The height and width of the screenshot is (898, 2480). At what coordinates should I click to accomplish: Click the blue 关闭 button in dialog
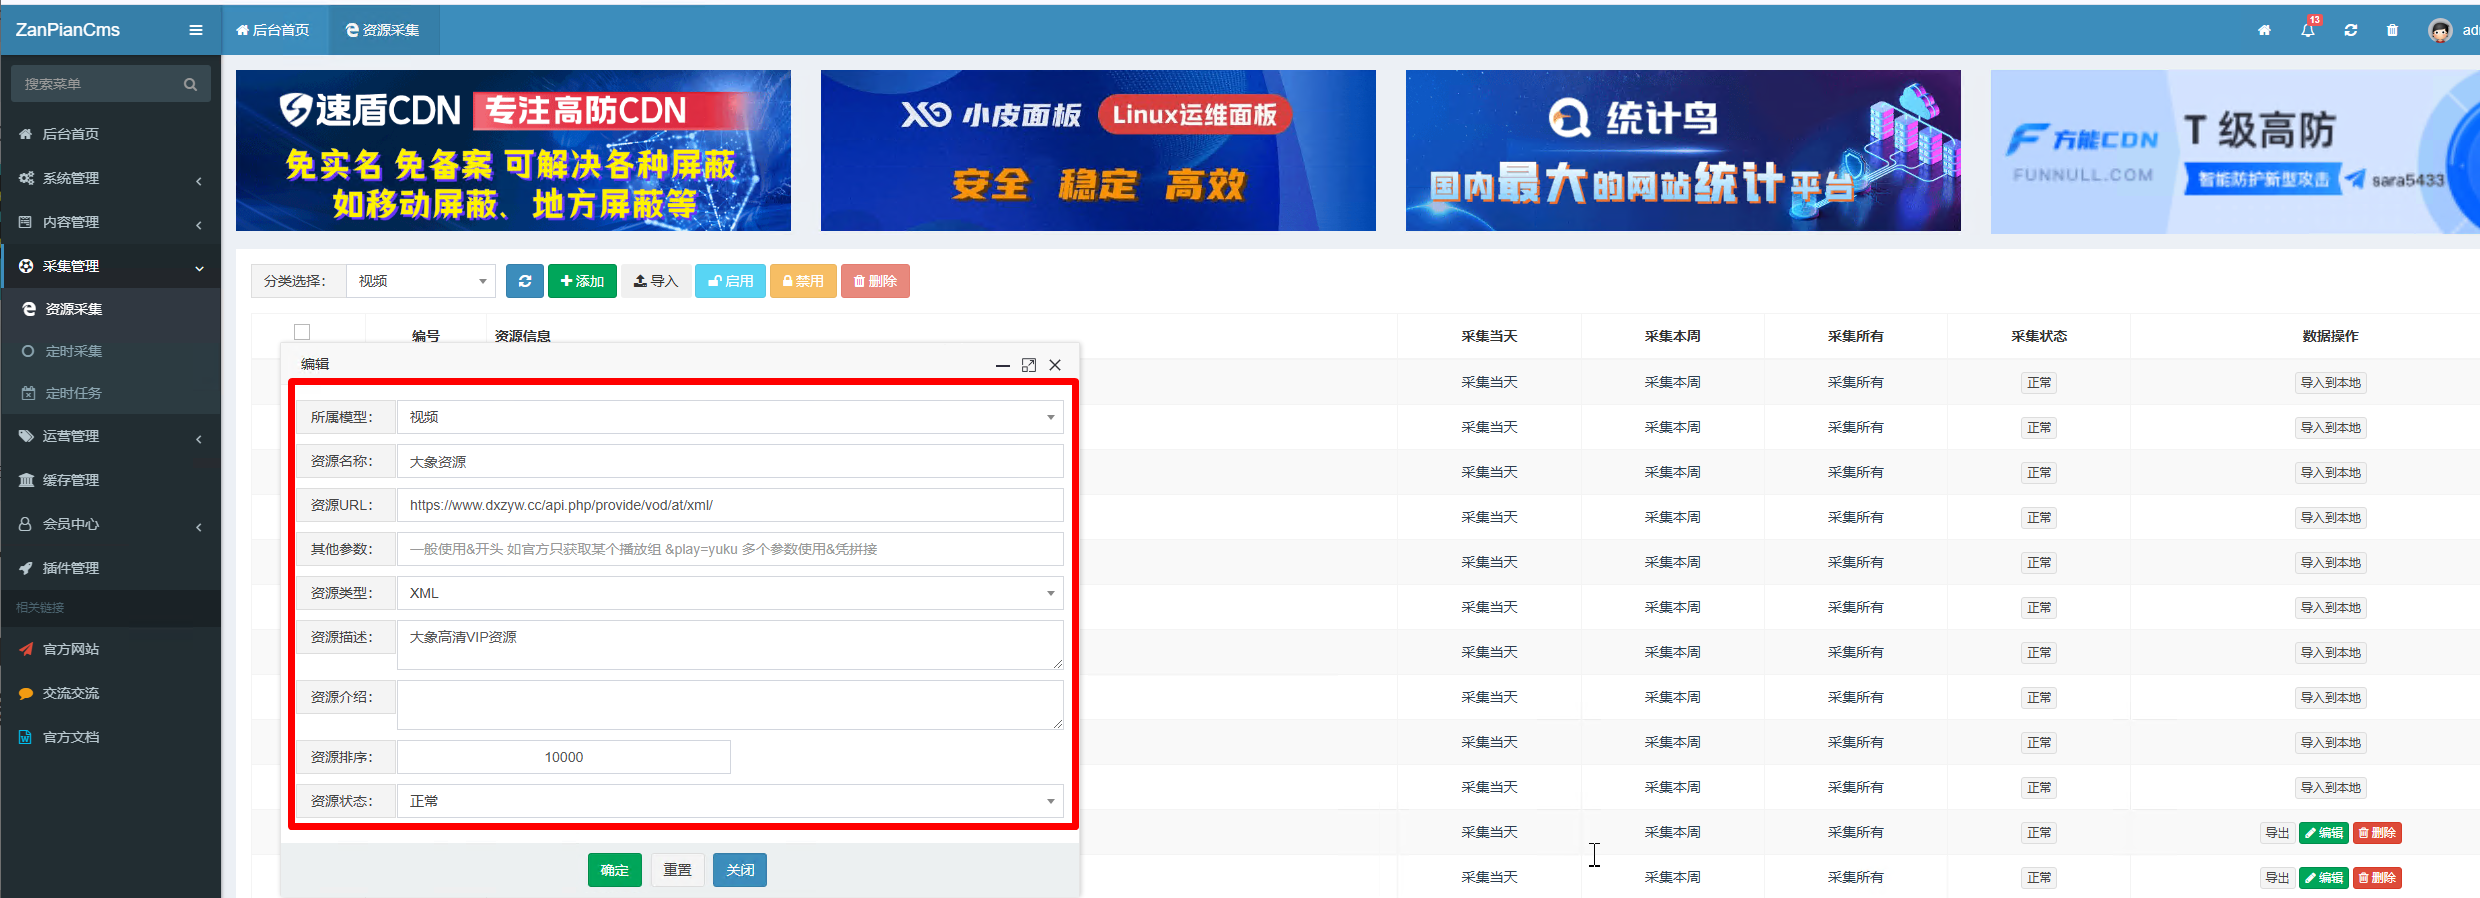pos(740,870)
